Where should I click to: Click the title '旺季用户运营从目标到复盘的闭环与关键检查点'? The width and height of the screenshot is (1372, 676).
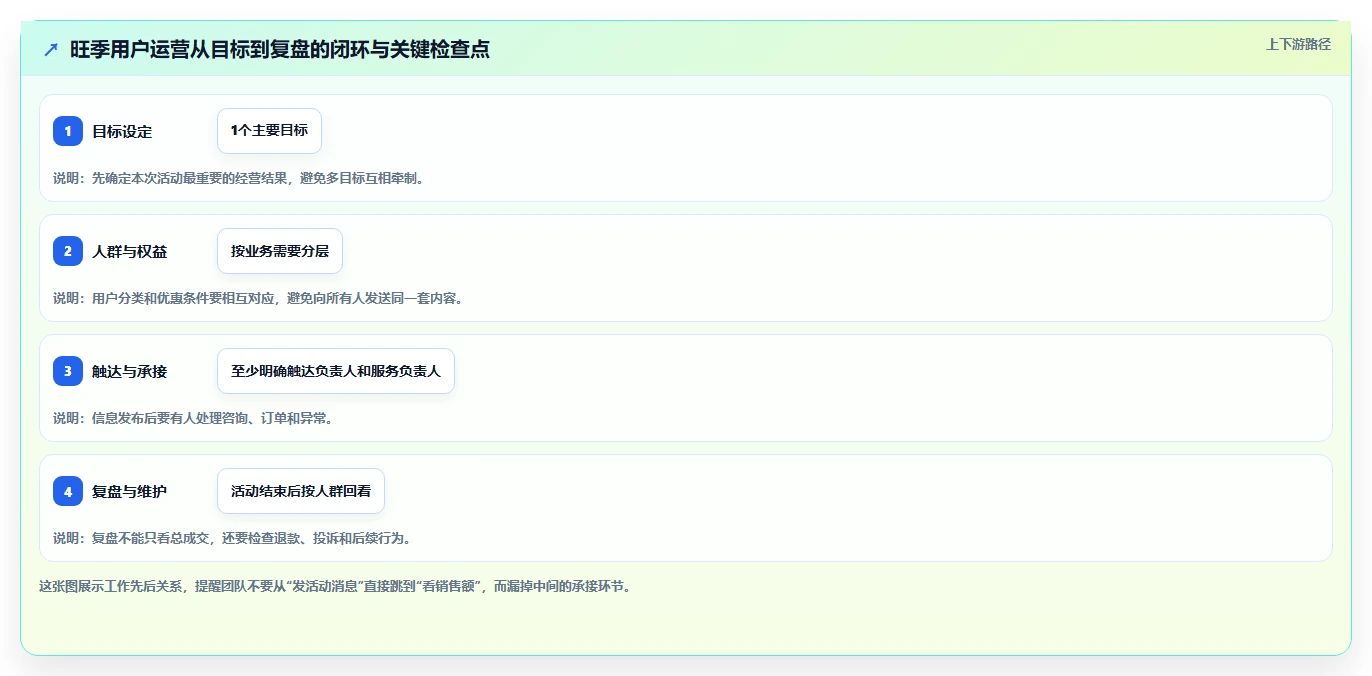click(x=280, y=49)
